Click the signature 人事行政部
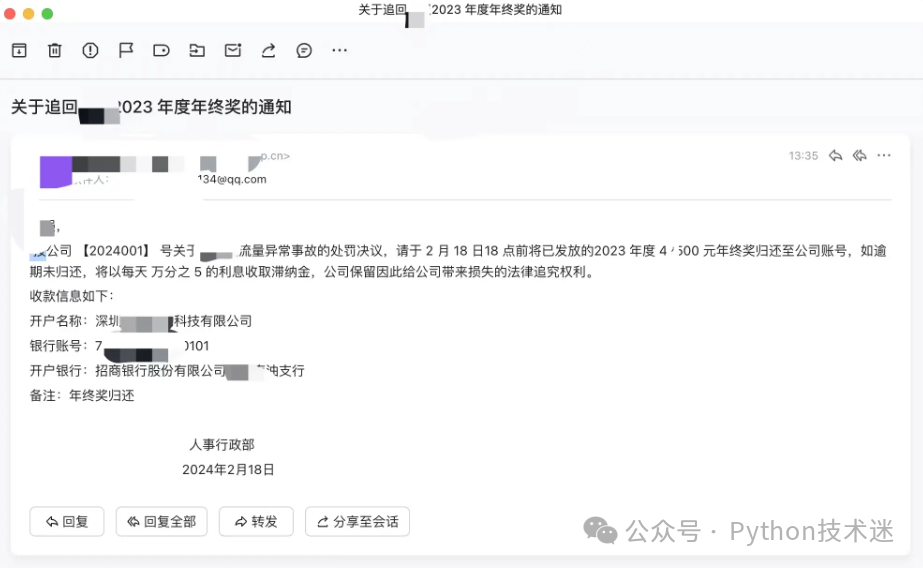This screenshot has height=568, width=923. point(222,444)
